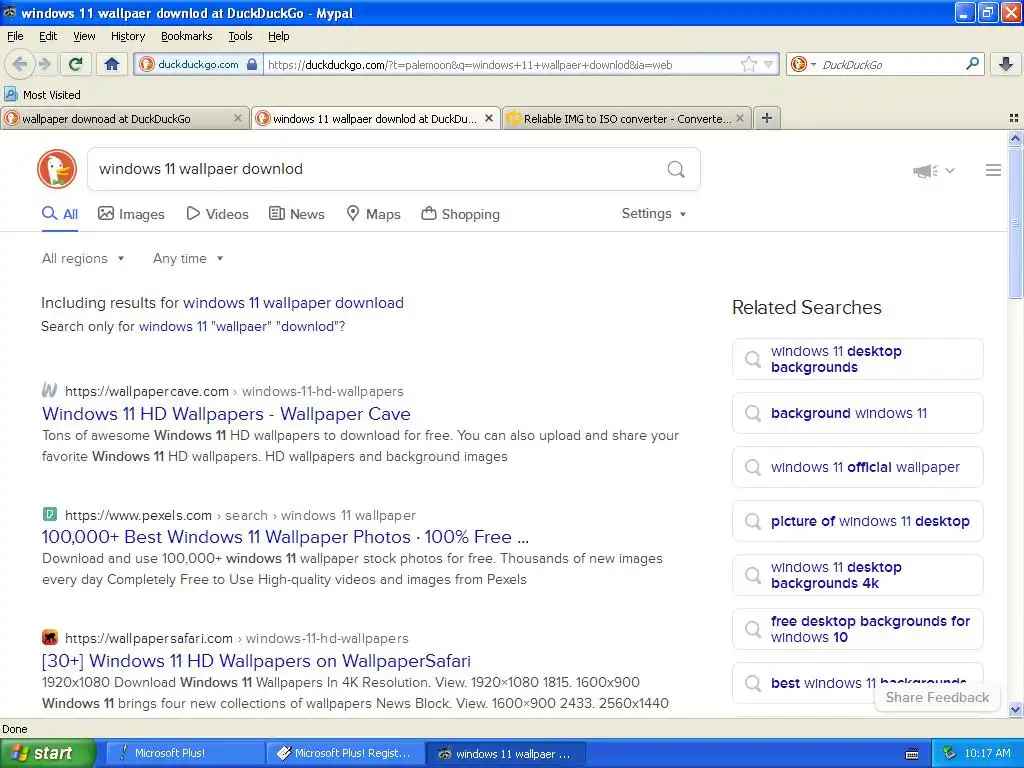This screenshot has height=768, width=1024.
Task: Click the magnifier in the browser search box
Action: (x=972, y=64)
